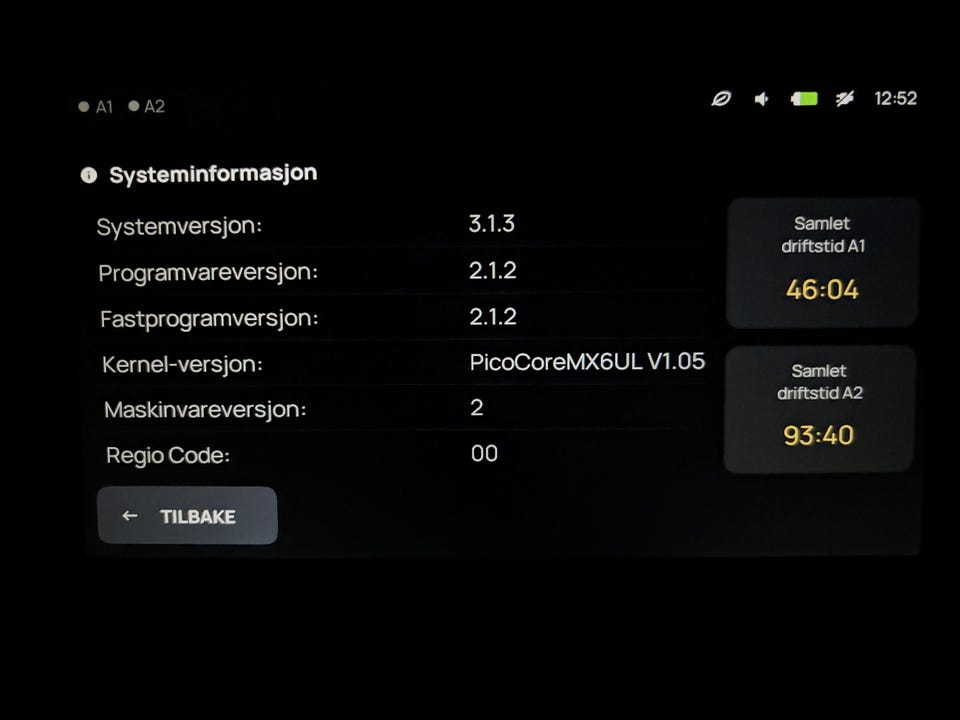Tap the clock showing 12:52
Screen dimensions: 960x720
pyautogui.click(x=895, y=99)
